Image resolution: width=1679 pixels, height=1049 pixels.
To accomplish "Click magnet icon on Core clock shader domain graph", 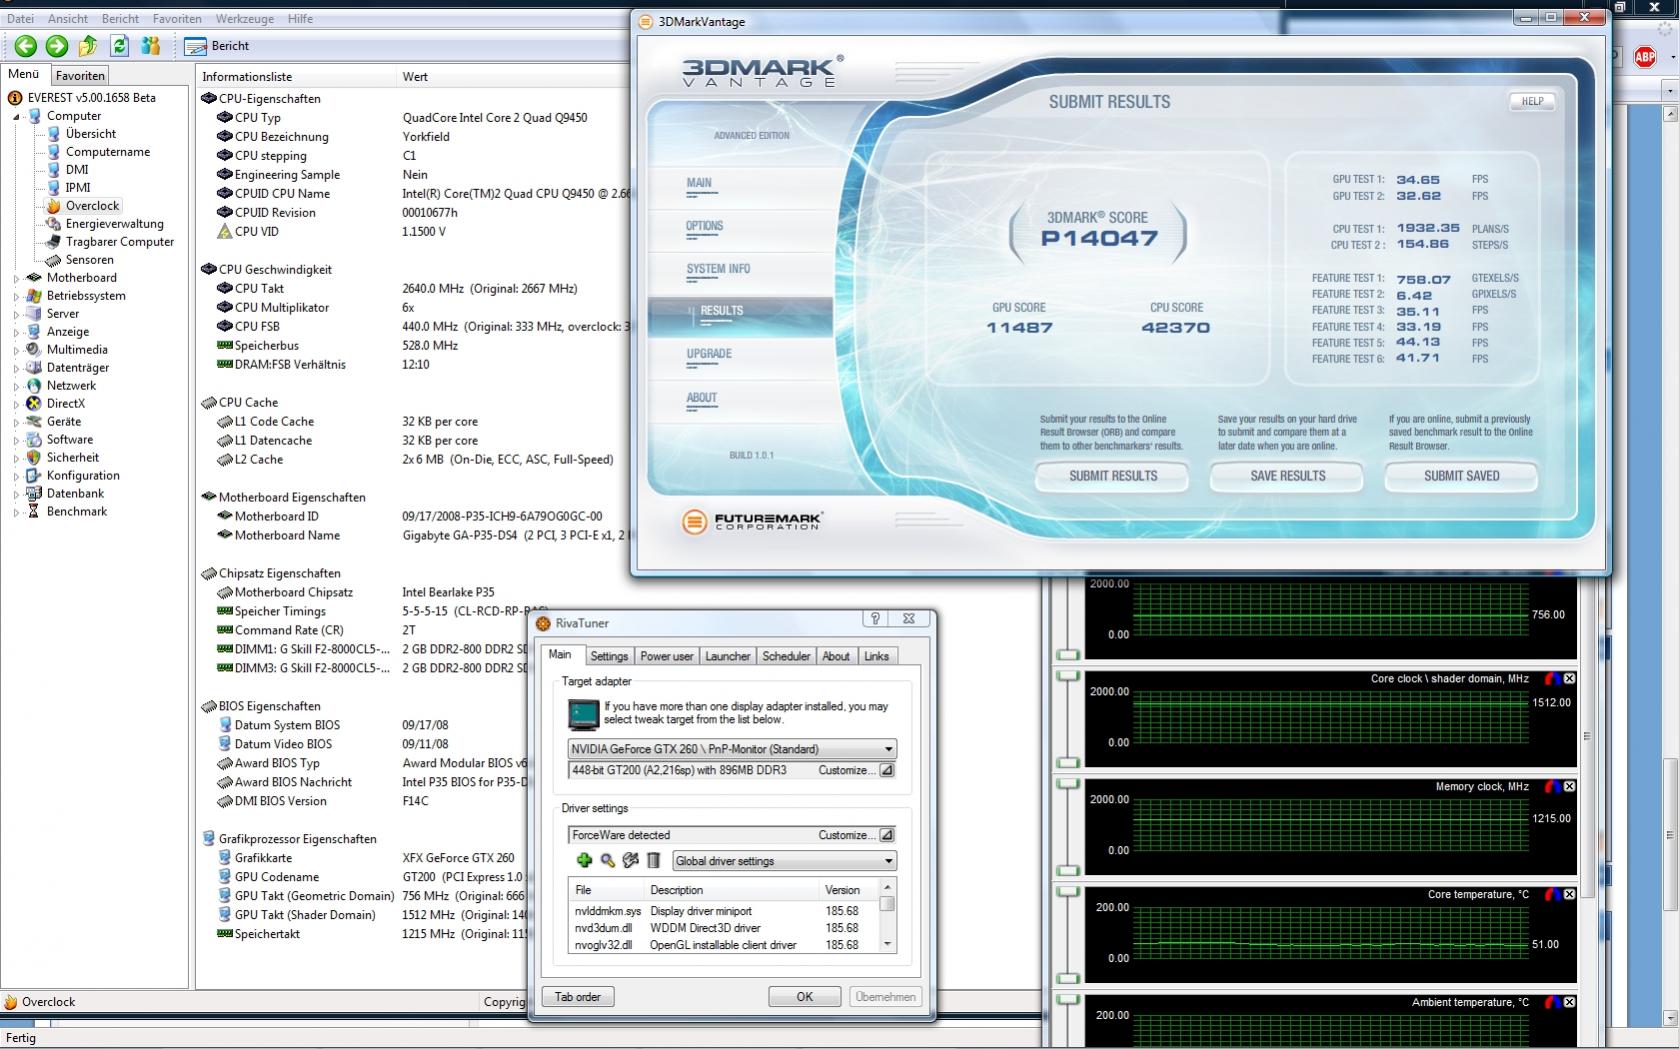I will pyautogui.click(x=1552, y=679).
